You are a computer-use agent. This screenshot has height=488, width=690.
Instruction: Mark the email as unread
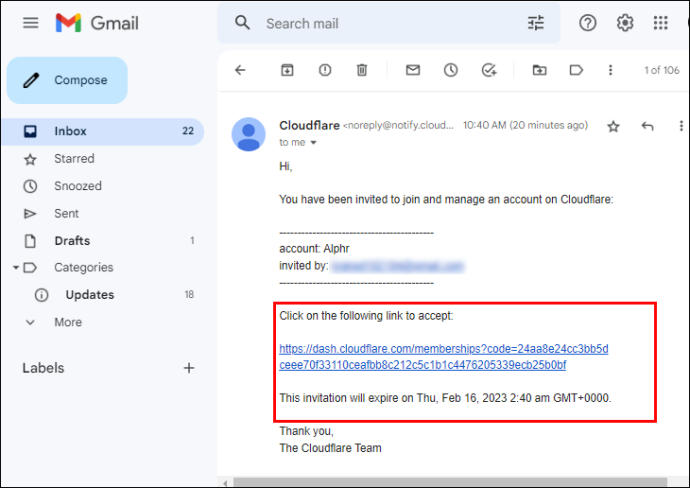coord(413,70)
